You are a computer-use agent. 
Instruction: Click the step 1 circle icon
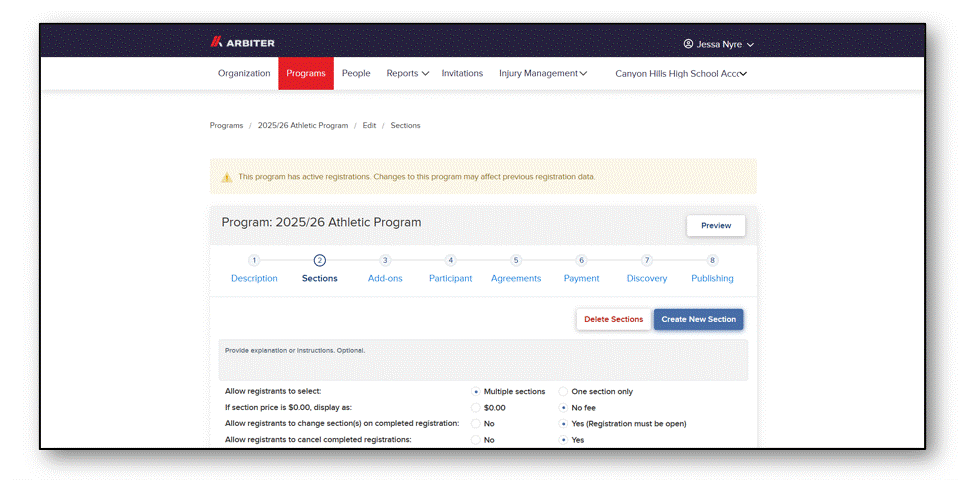coord(254,260)
